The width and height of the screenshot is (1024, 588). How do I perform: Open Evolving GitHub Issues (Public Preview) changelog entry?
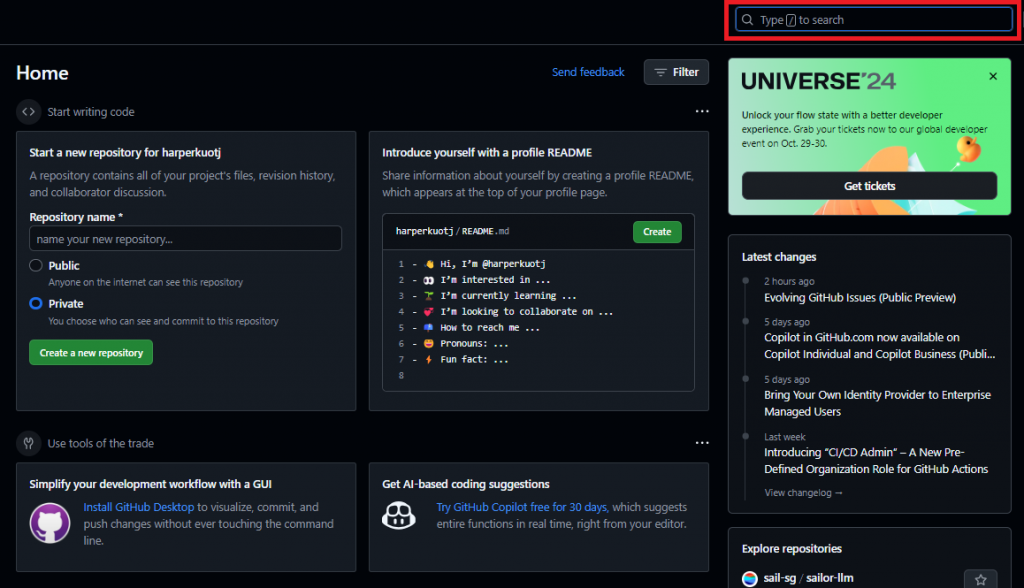(x=860, y=297)
